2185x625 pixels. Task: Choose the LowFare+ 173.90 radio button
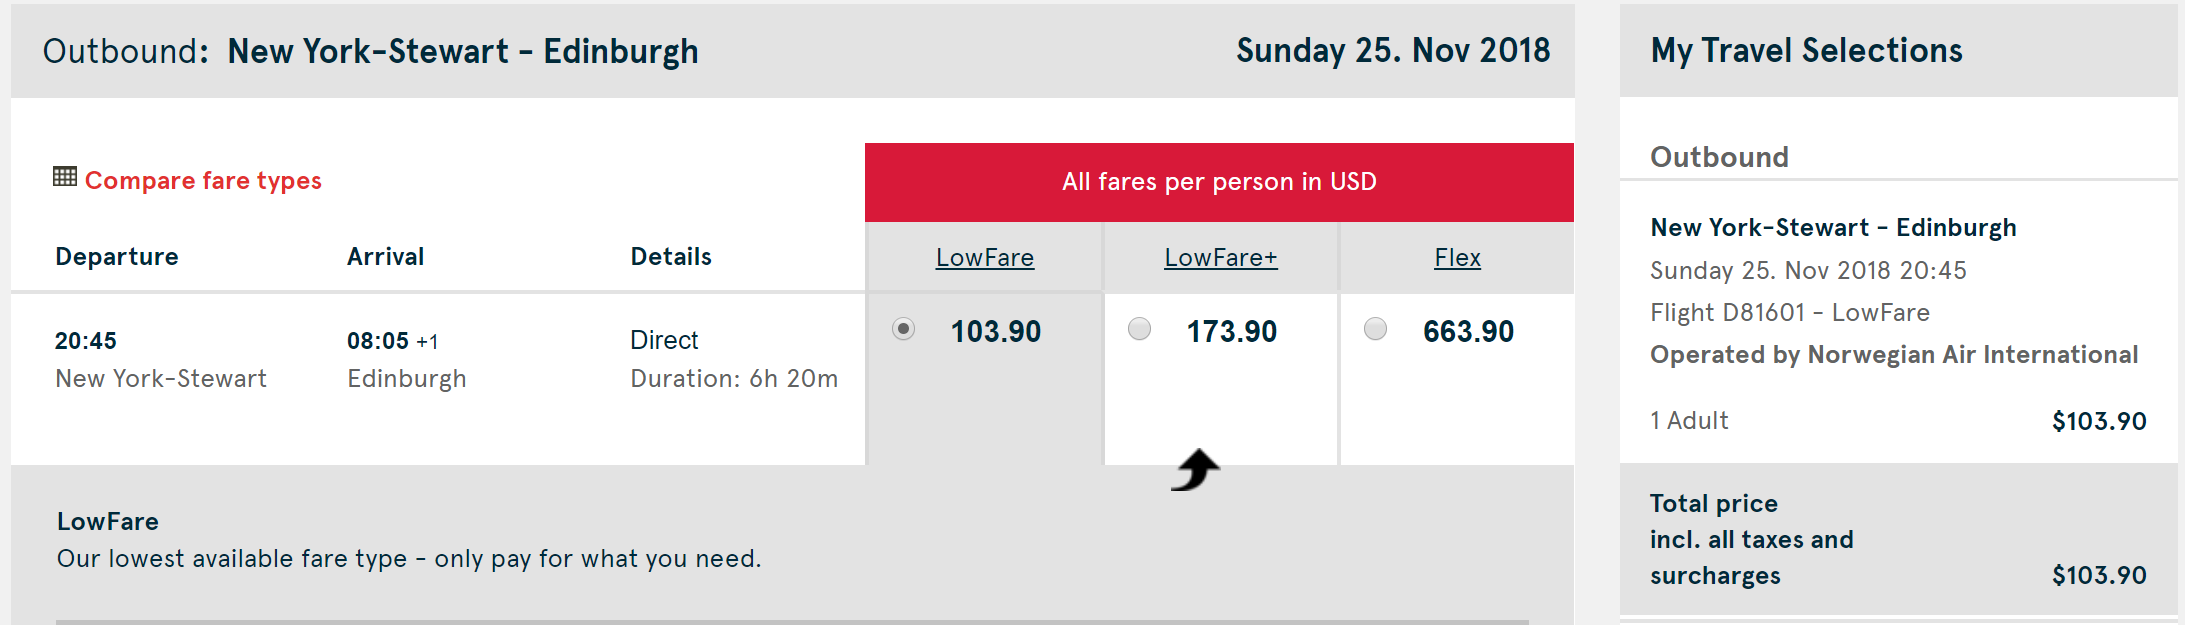1139,329
